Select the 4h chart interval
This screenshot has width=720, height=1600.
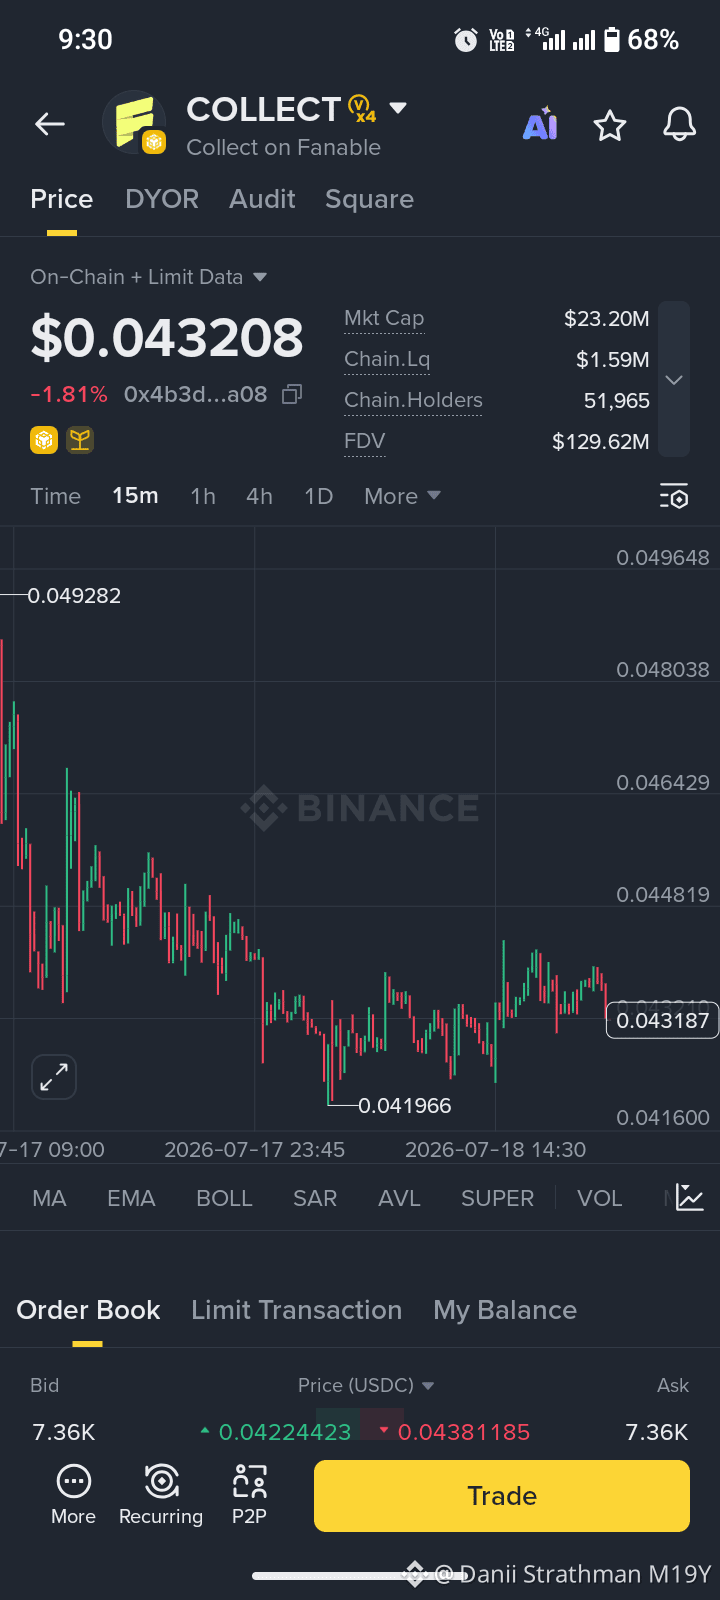coord(259,496)
